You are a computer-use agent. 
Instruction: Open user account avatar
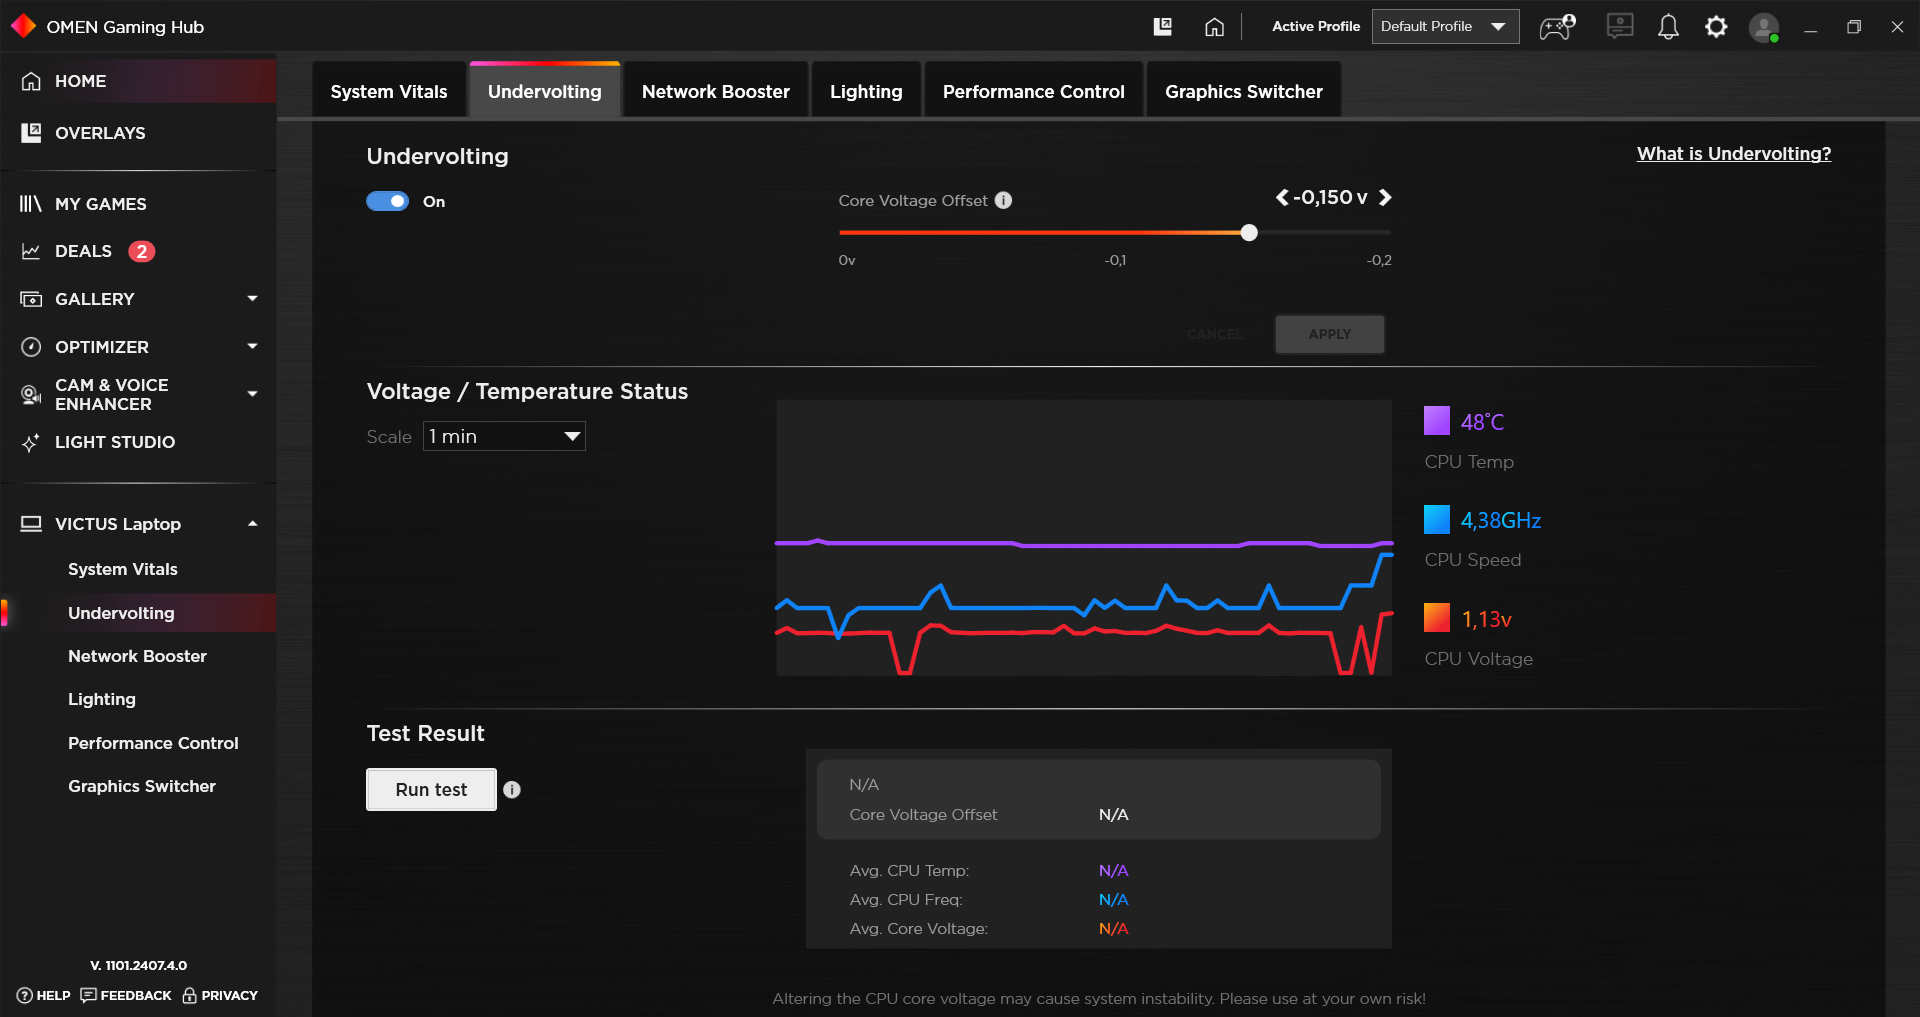(1764, 27)
